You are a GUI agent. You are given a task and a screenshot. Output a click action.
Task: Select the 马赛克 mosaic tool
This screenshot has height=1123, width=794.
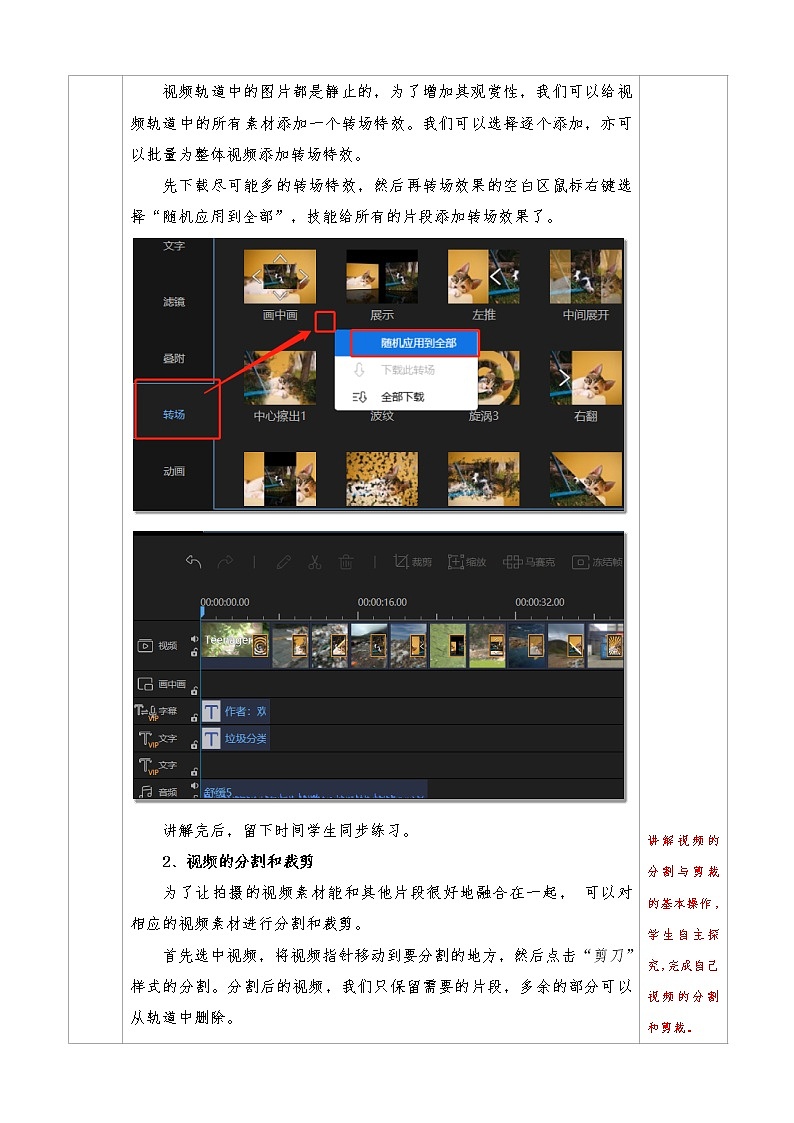(528, 562)
